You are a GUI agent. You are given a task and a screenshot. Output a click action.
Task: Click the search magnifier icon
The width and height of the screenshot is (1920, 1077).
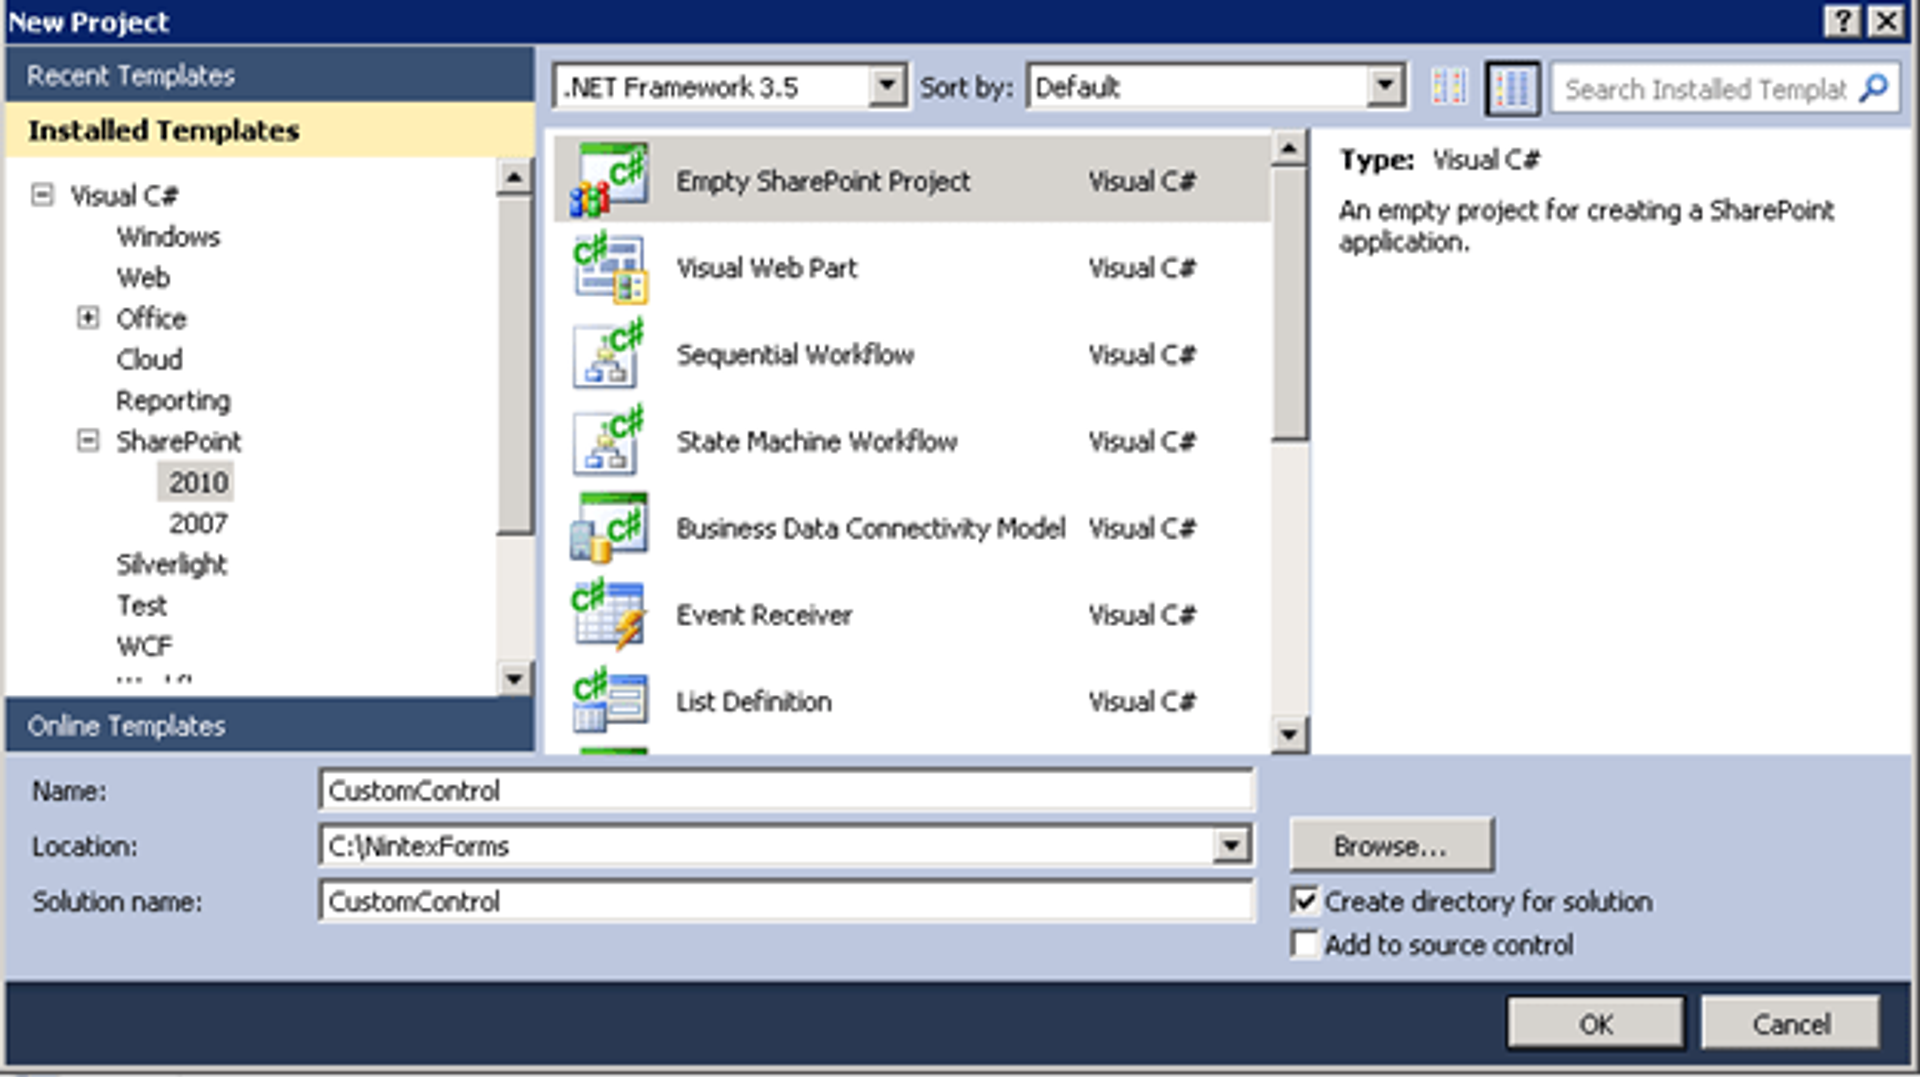point(1873,89)
